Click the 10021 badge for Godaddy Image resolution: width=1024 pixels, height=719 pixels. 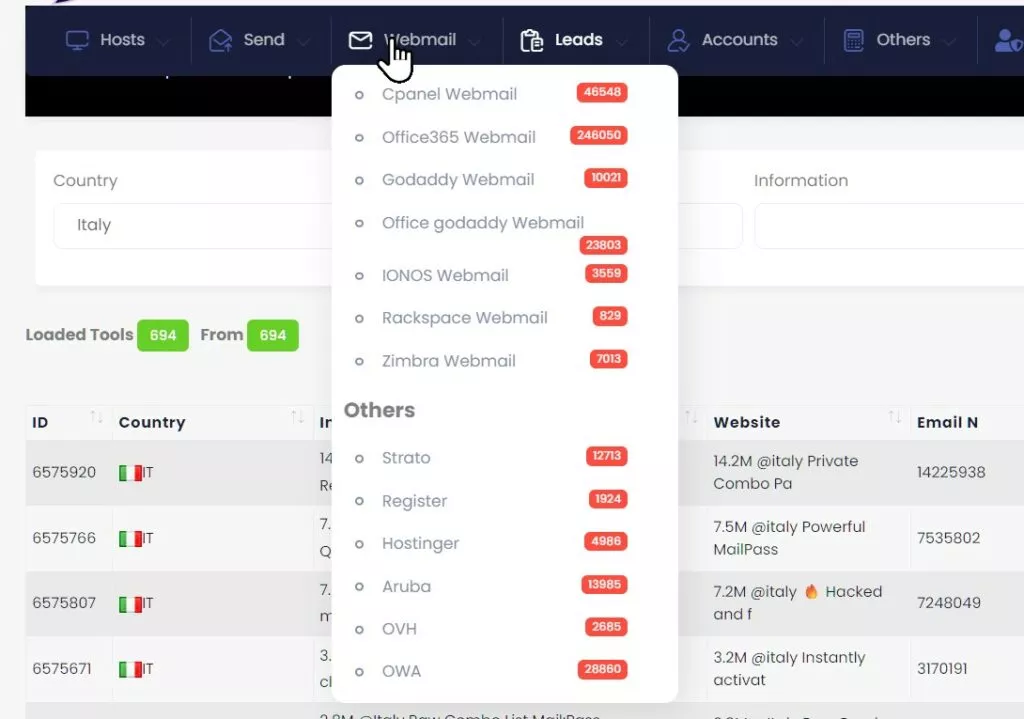[x=605, y=178]
